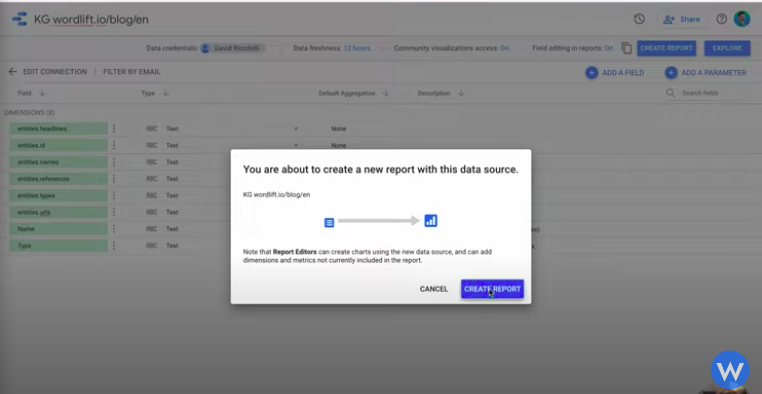
Task: Select the entities.urls field
Action: (x=58, y=212)
